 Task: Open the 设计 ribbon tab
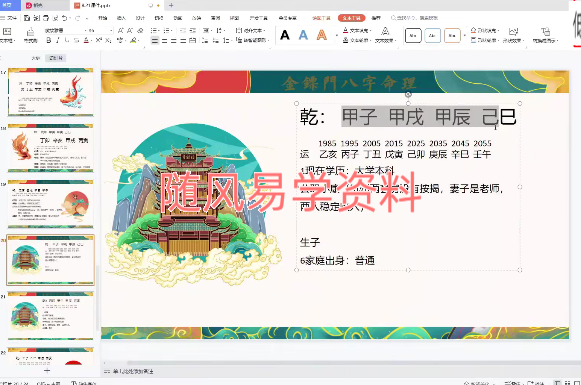click(x=140, y=18)
